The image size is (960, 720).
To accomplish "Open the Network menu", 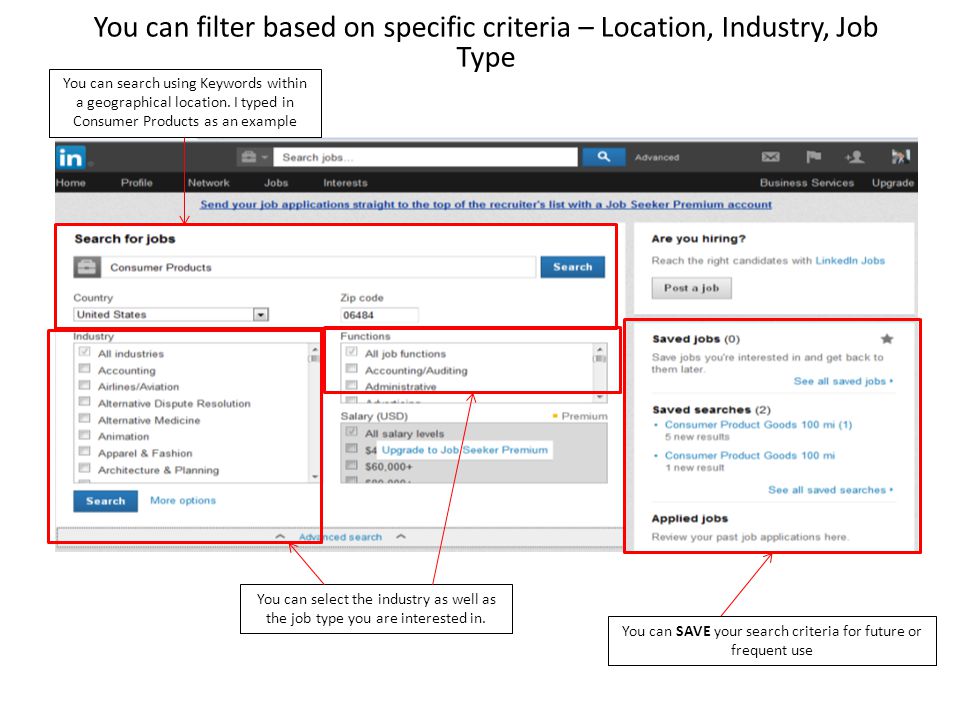I will [209, 182].
